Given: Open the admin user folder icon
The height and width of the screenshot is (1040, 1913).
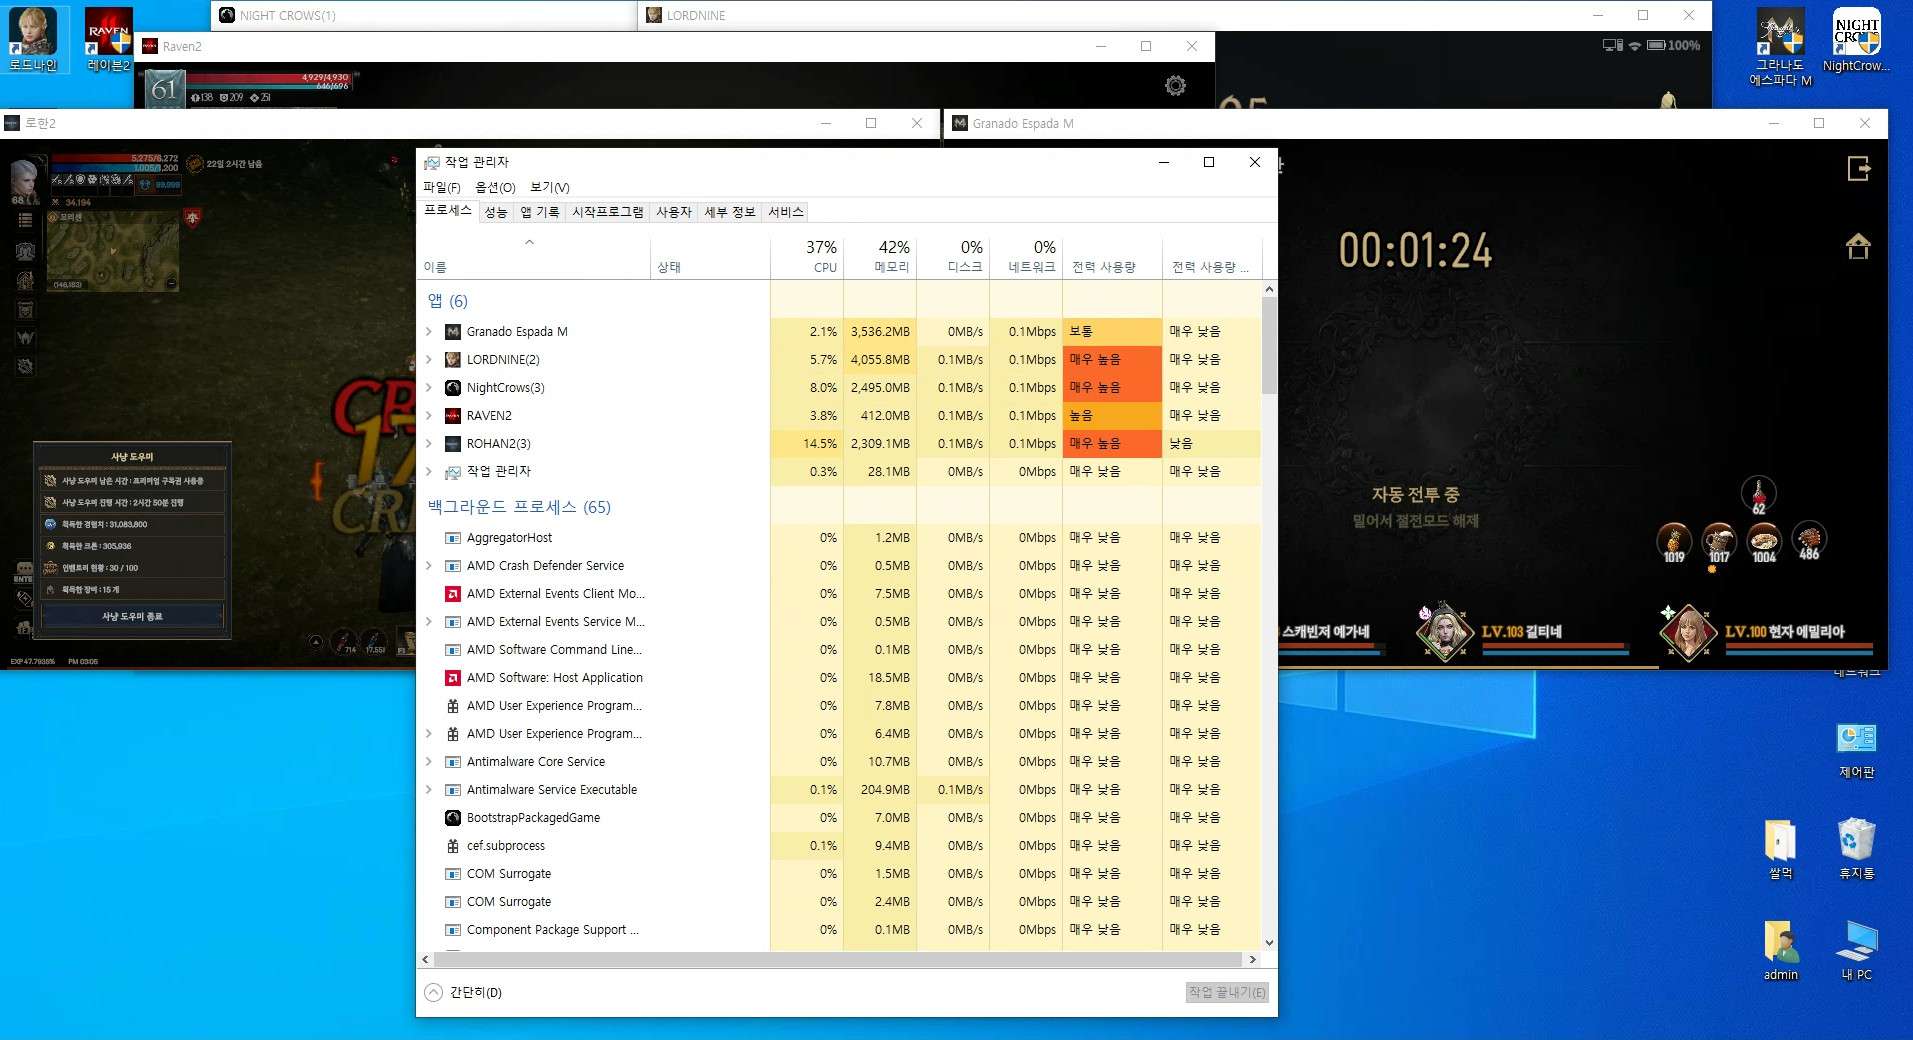Looking at the screenshot, I should pos(1780,951).
